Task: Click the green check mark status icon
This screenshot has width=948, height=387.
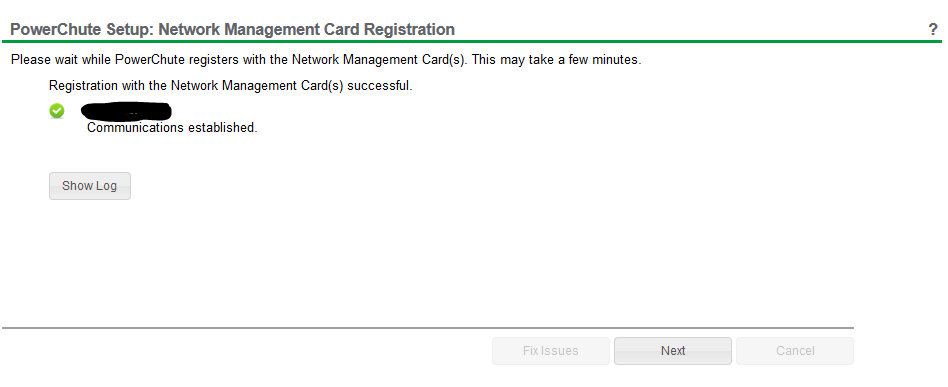Action: pos(57,111)
